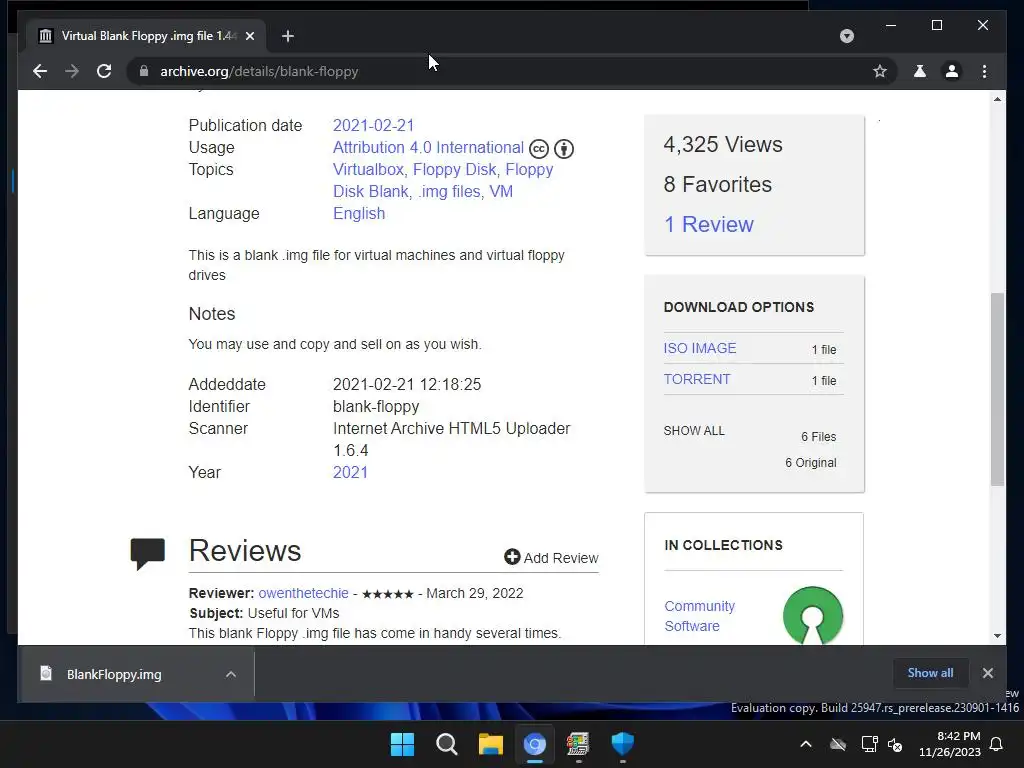Click the 8 Favorites text
This screenshot has height=768, width=1024.
coord(718,184)
